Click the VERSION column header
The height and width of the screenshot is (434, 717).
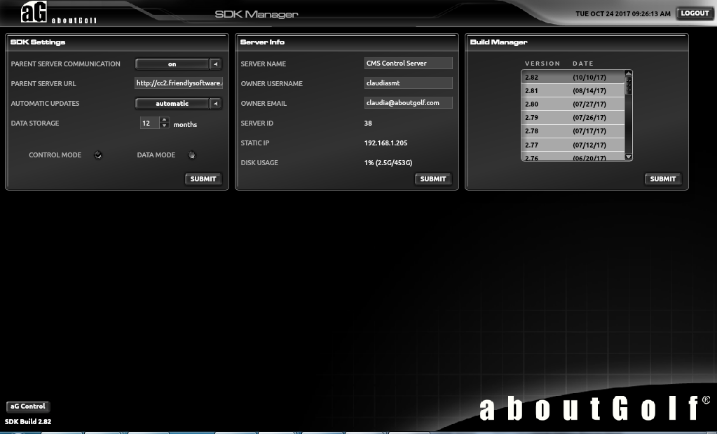tap(542, 64)
